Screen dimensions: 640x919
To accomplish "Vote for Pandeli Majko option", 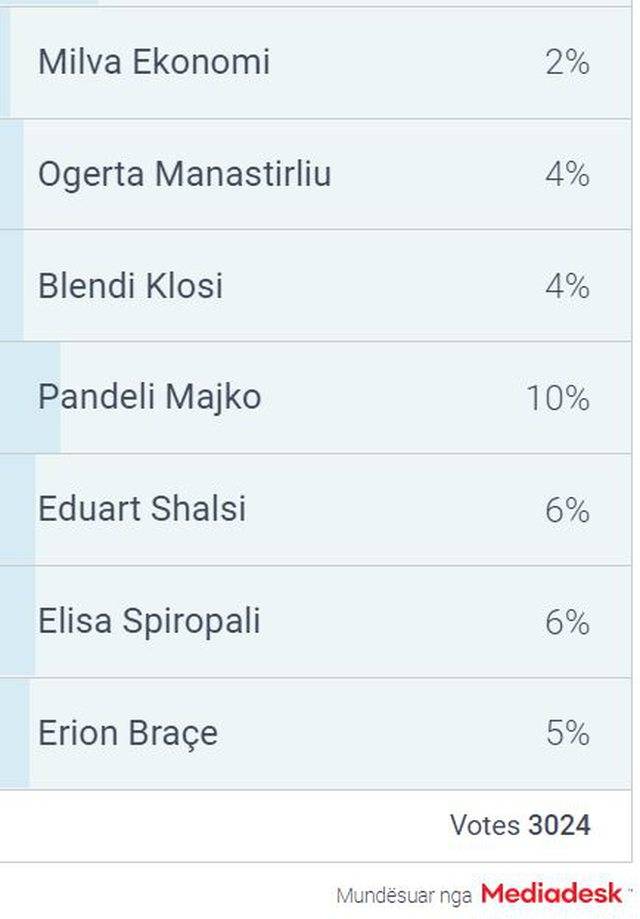I will pyautogui.click(x=315, y=397).
